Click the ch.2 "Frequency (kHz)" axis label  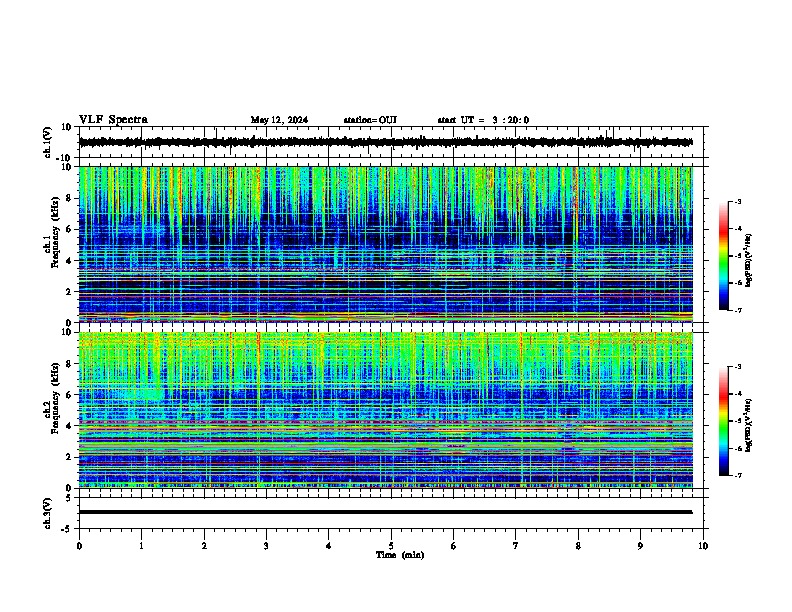[55, 398]
